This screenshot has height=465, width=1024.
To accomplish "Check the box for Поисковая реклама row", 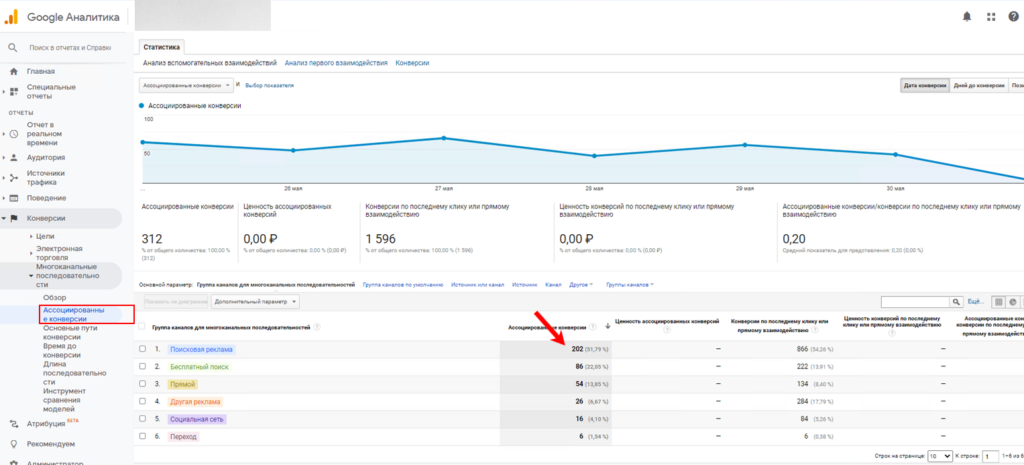I will click(143, 349).
